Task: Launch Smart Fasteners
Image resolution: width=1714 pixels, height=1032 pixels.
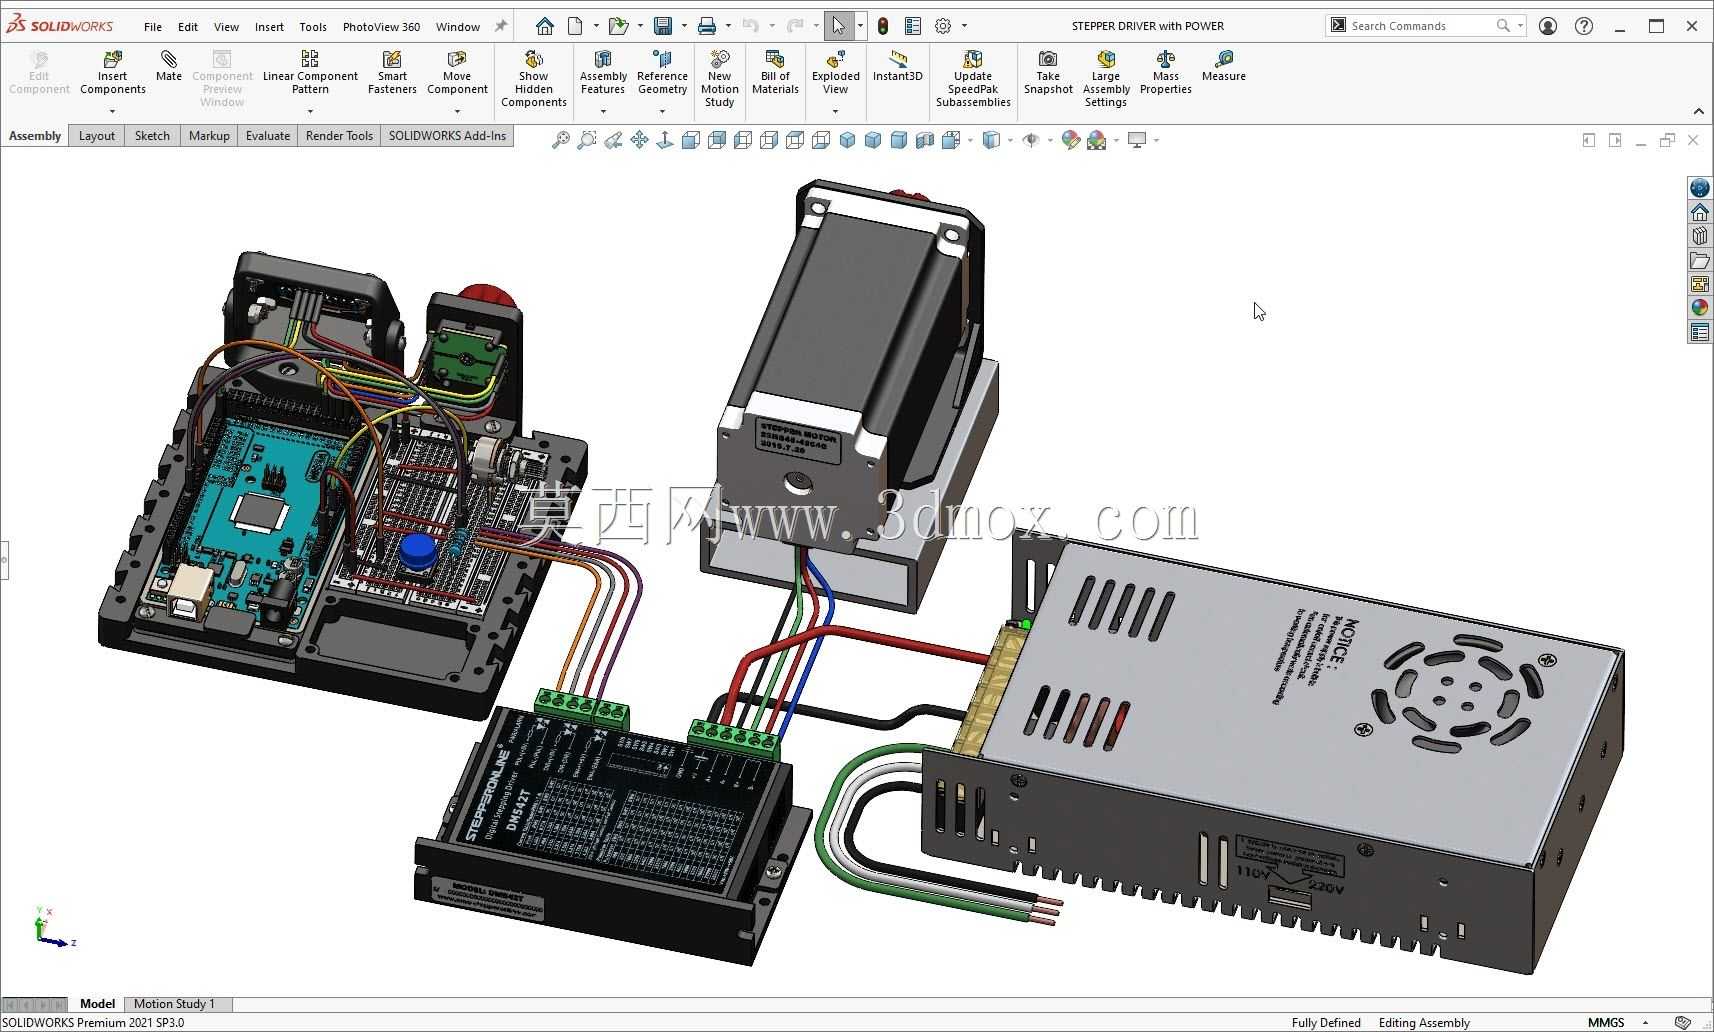Action: [x=392, y=72]
